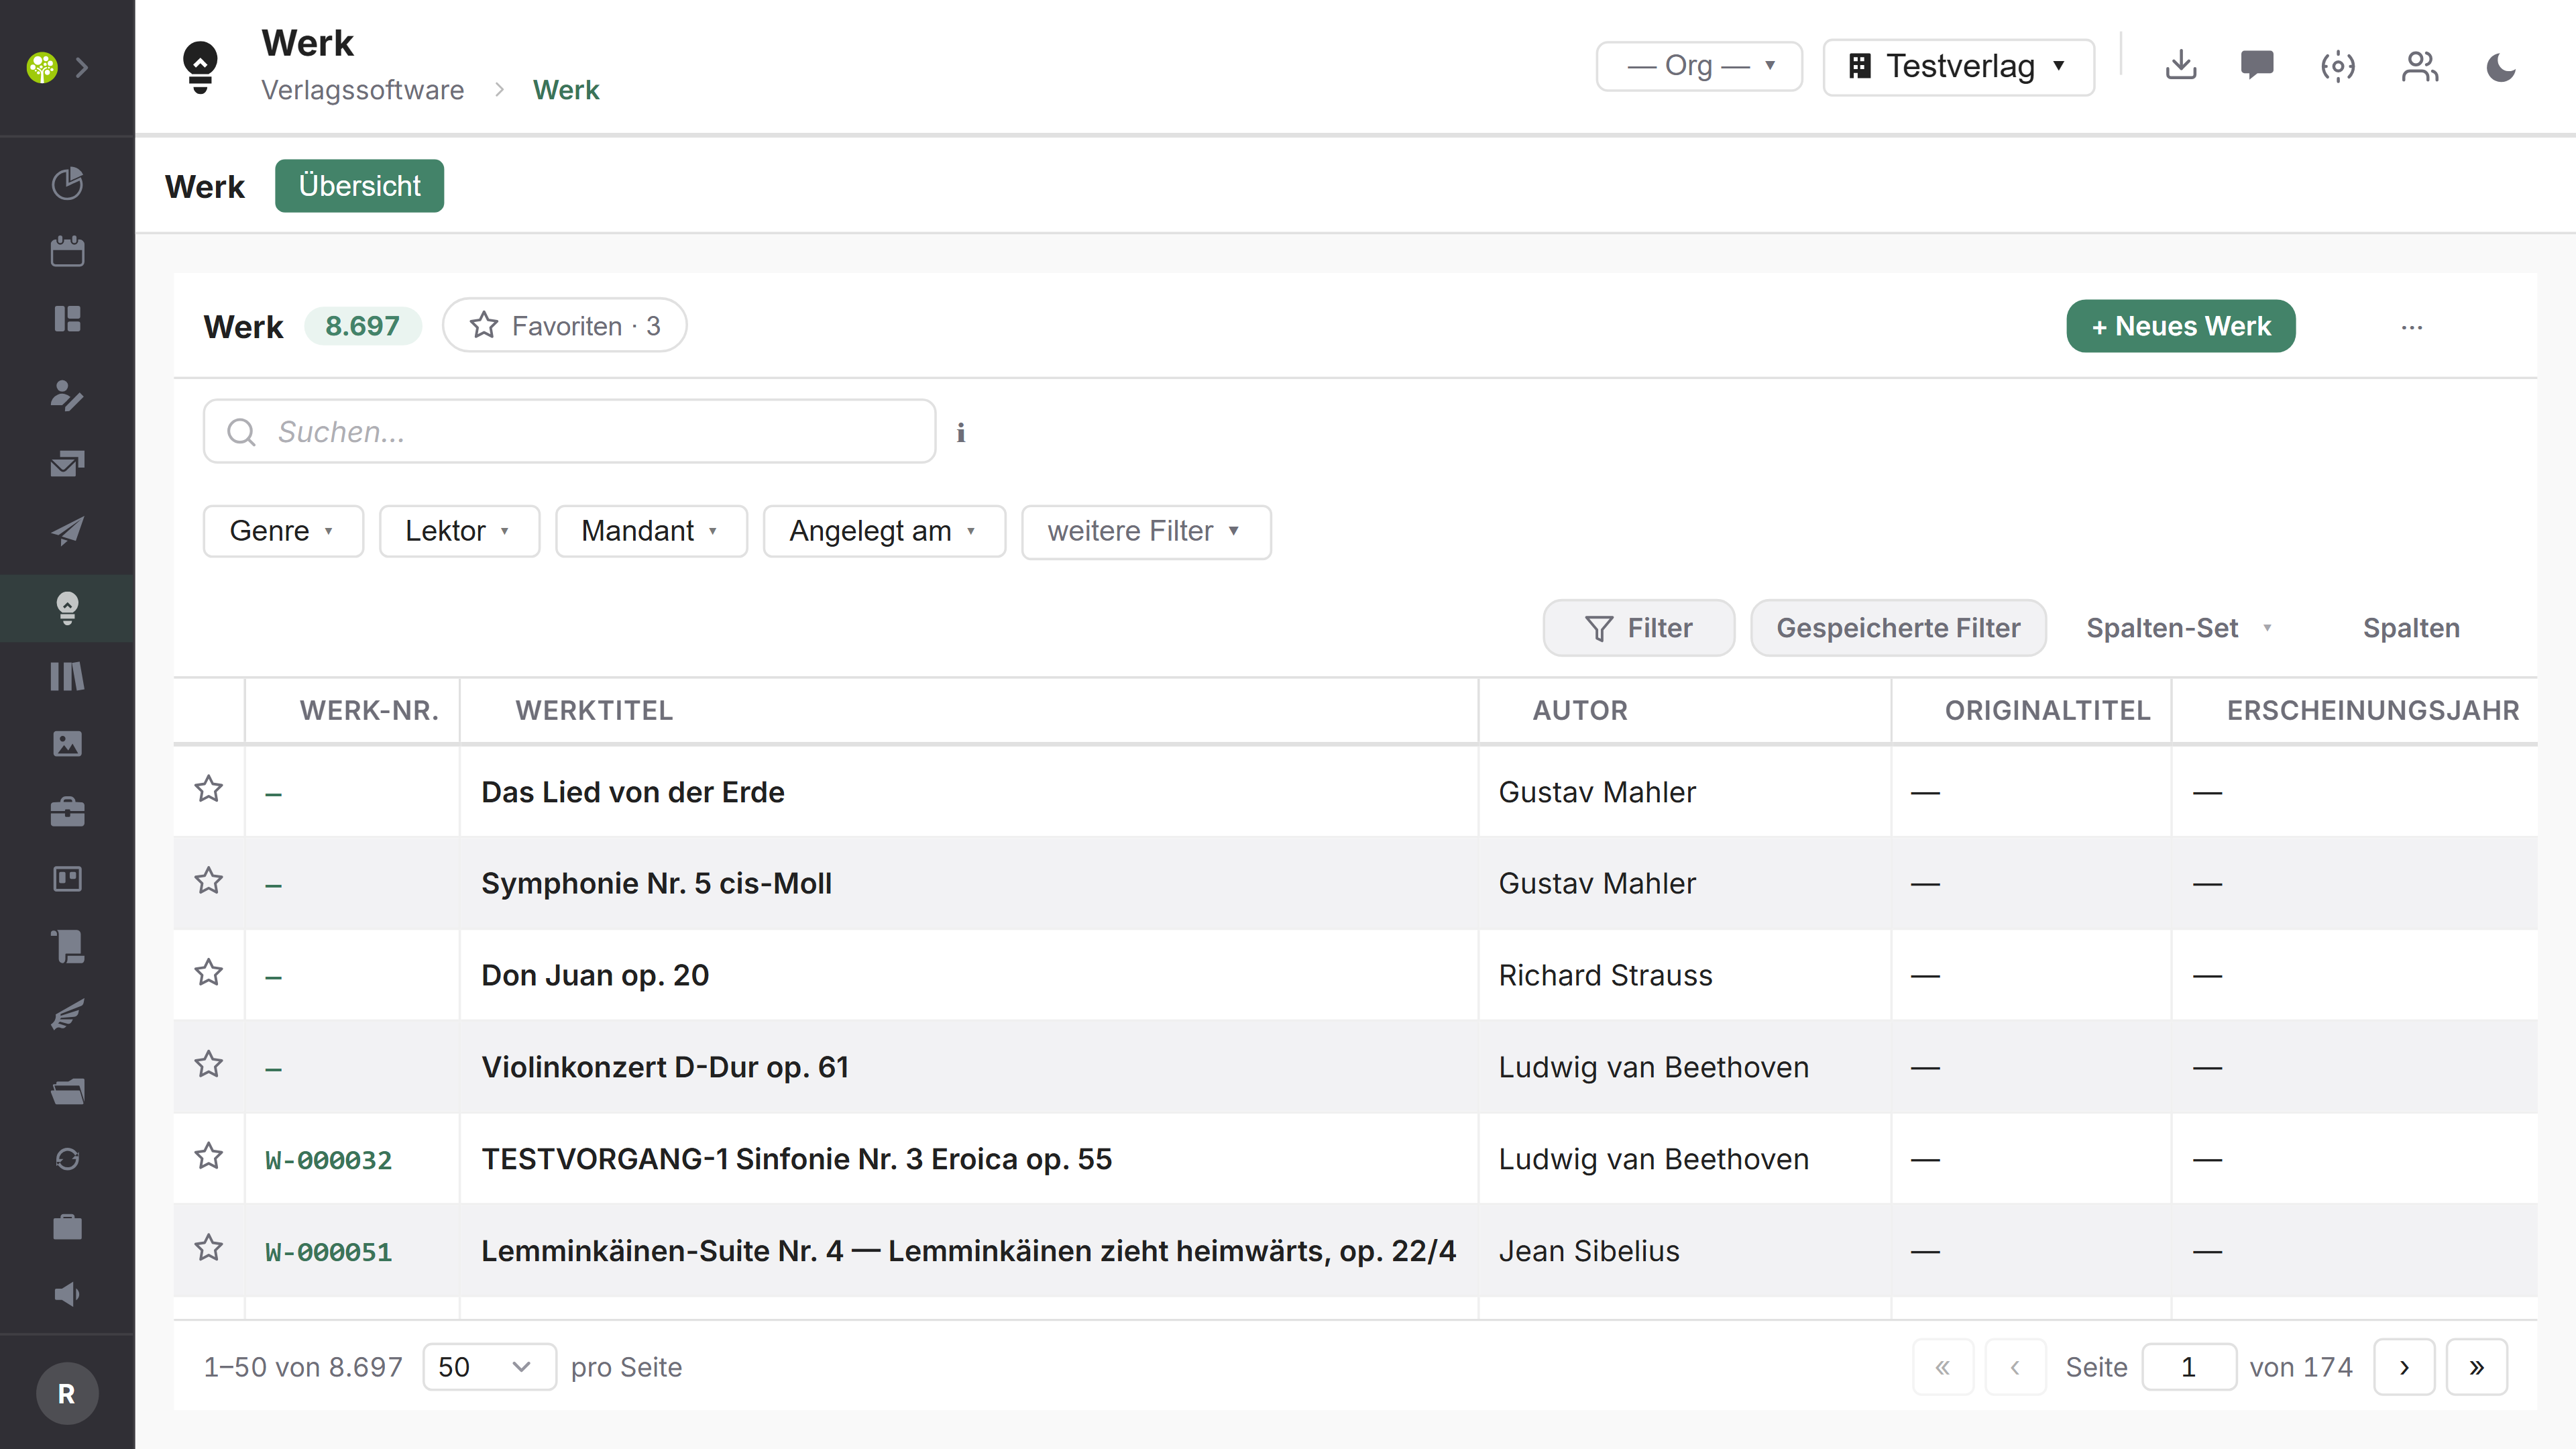Image resolution: width=2576 pixels, height=1449 pixels.
Task: Click the Filter button
Action: coord(1639,628)
